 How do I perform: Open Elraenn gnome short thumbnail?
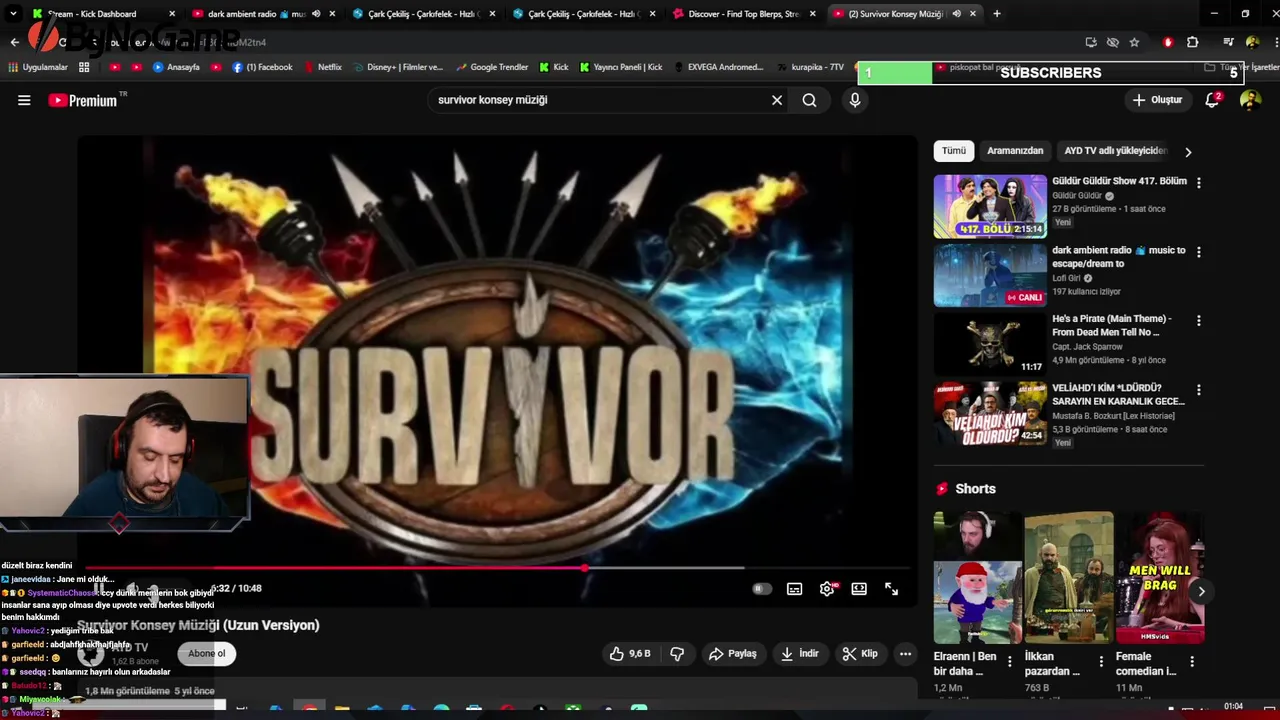pos(977,577)
